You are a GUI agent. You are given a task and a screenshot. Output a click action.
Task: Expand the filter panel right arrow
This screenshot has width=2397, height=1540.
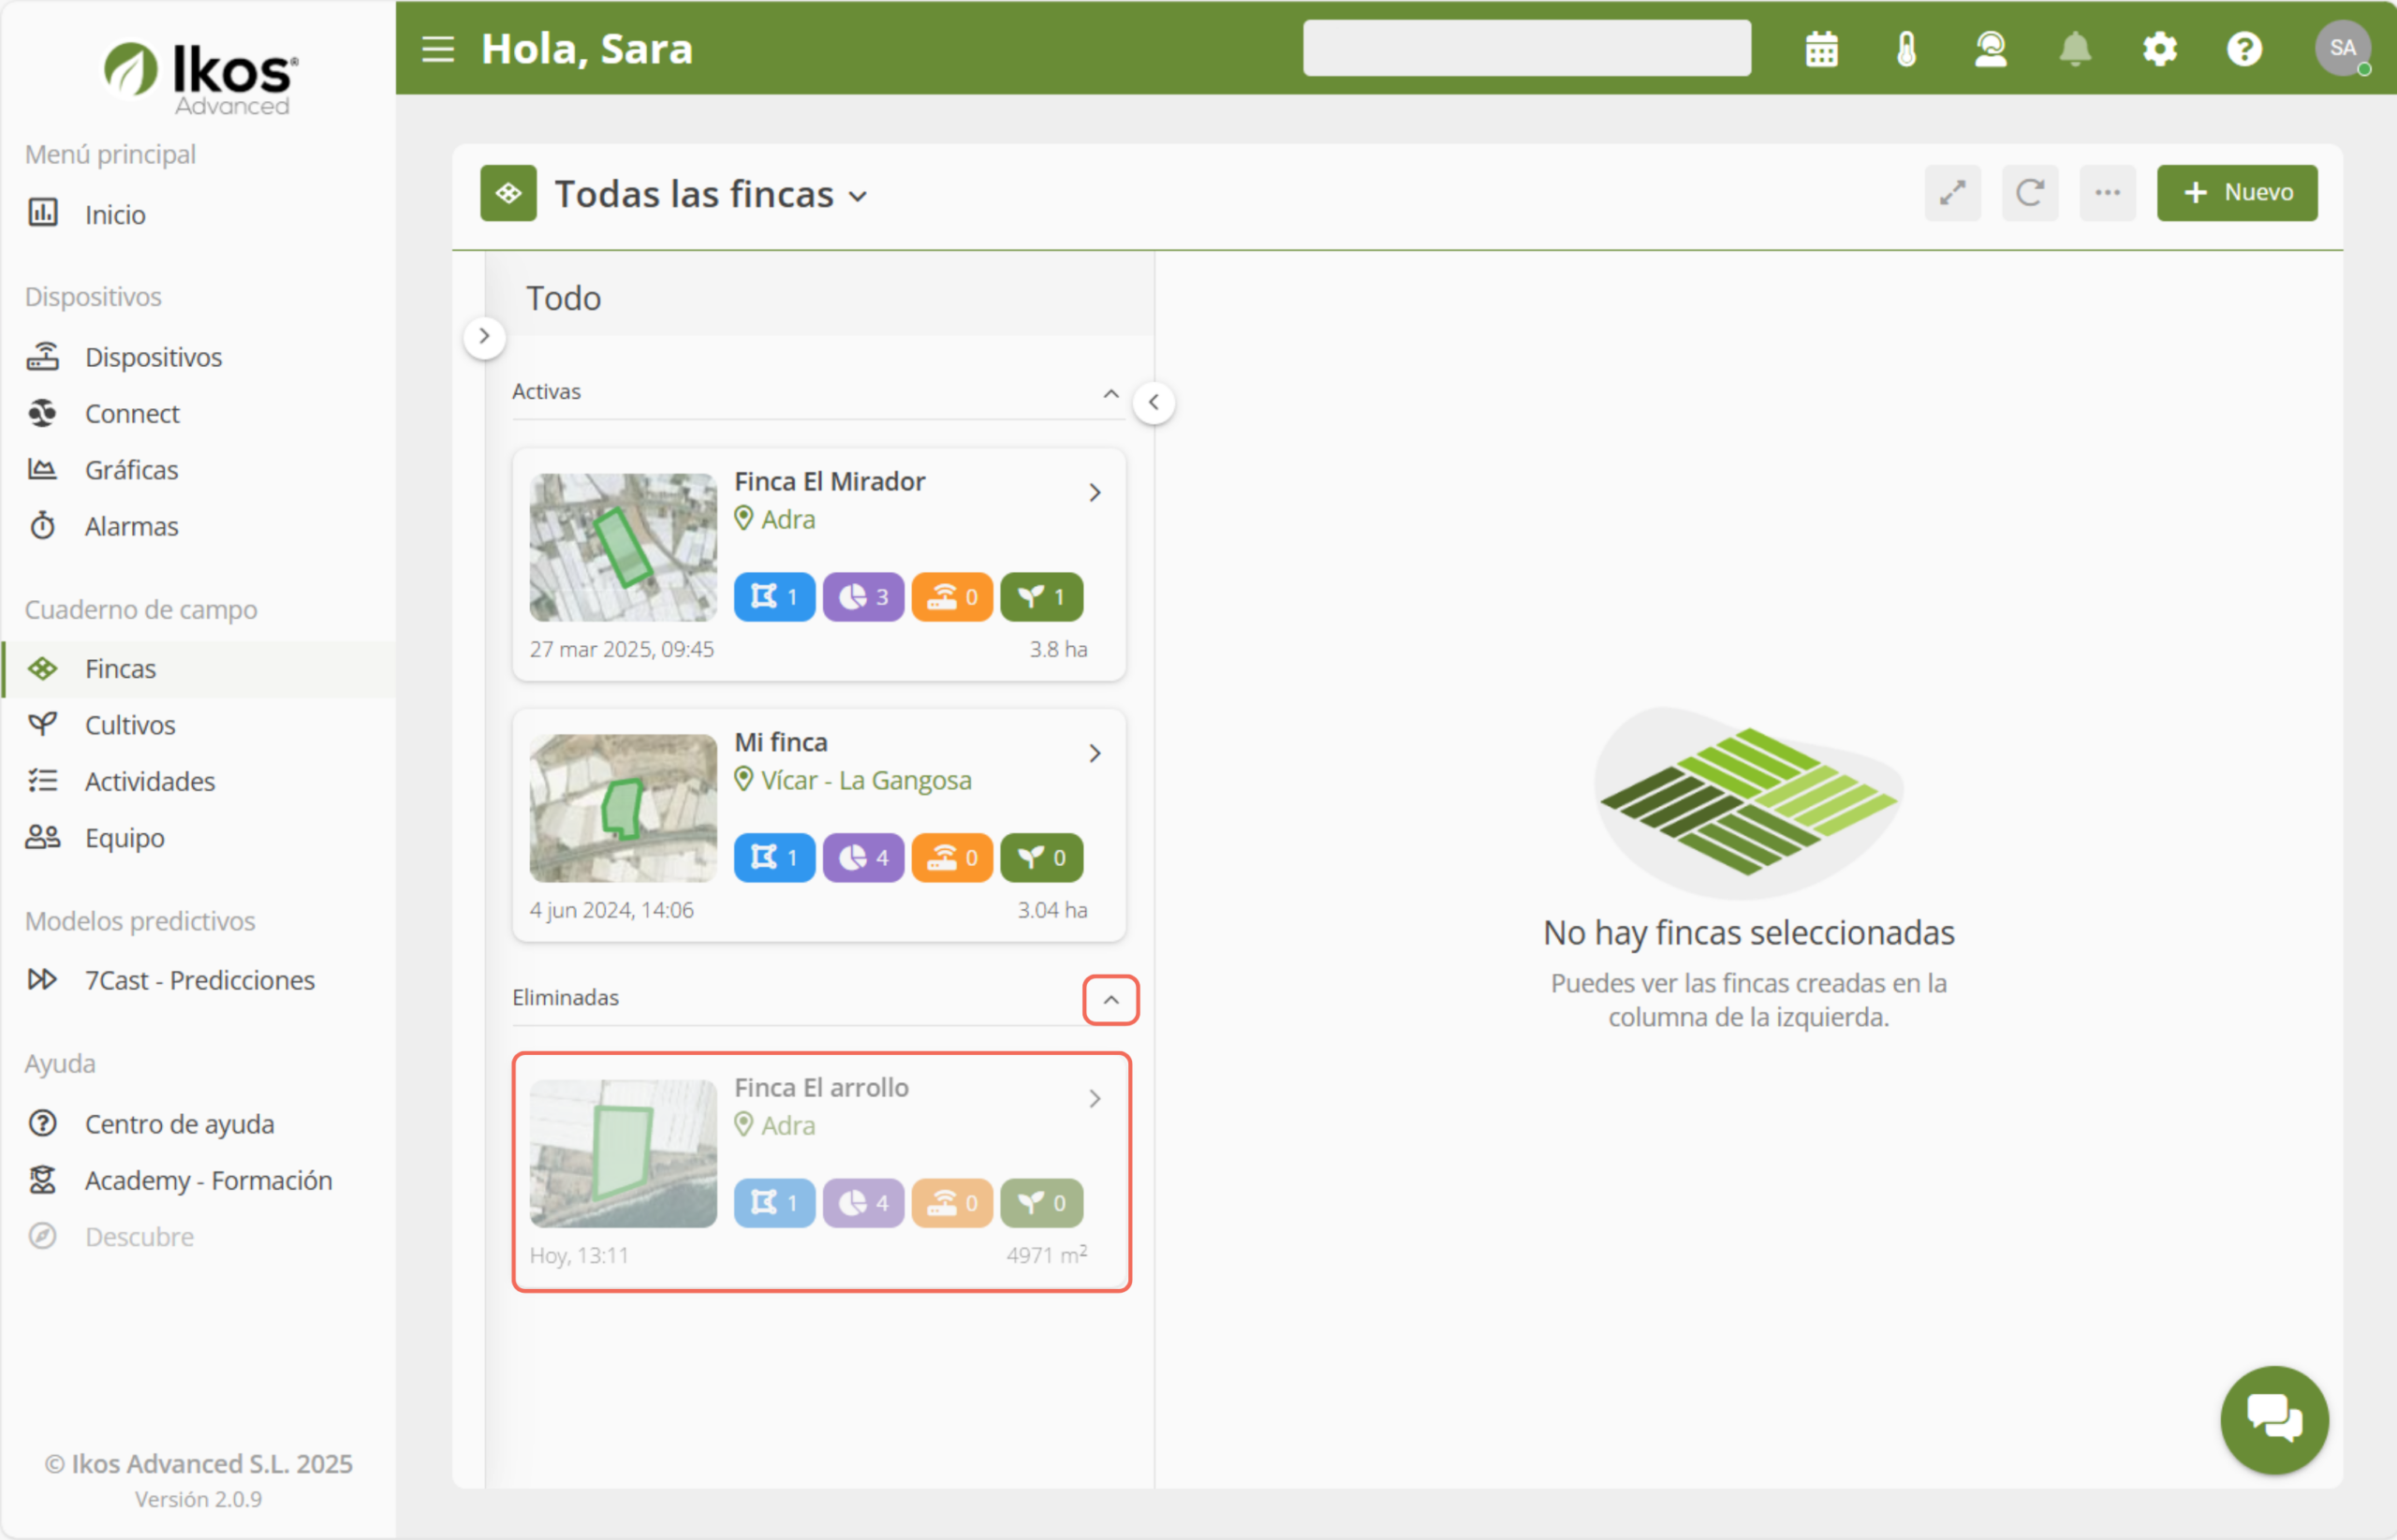(x=484, y=337)
